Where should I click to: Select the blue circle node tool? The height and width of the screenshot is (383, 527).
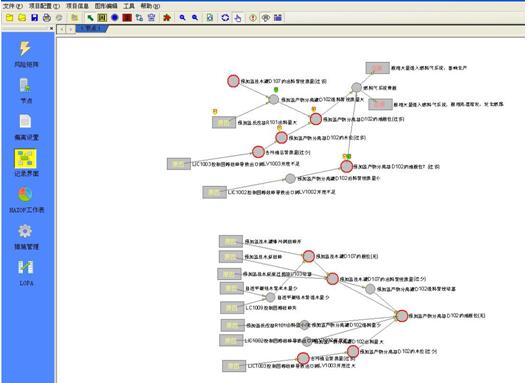115,17
